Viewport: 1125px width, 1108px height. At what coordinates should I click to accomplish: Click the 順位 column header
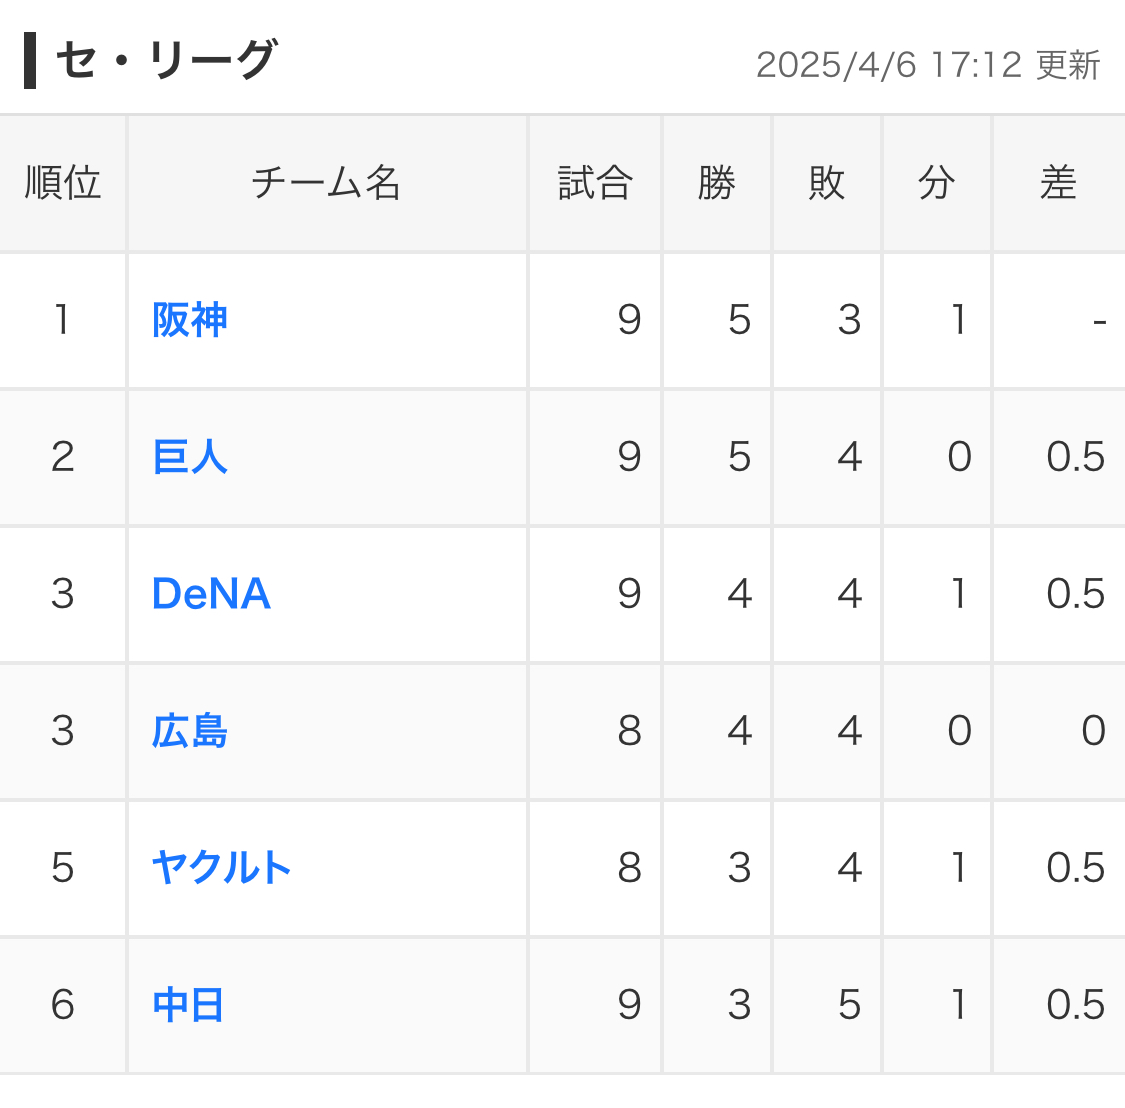click(62, 183)
